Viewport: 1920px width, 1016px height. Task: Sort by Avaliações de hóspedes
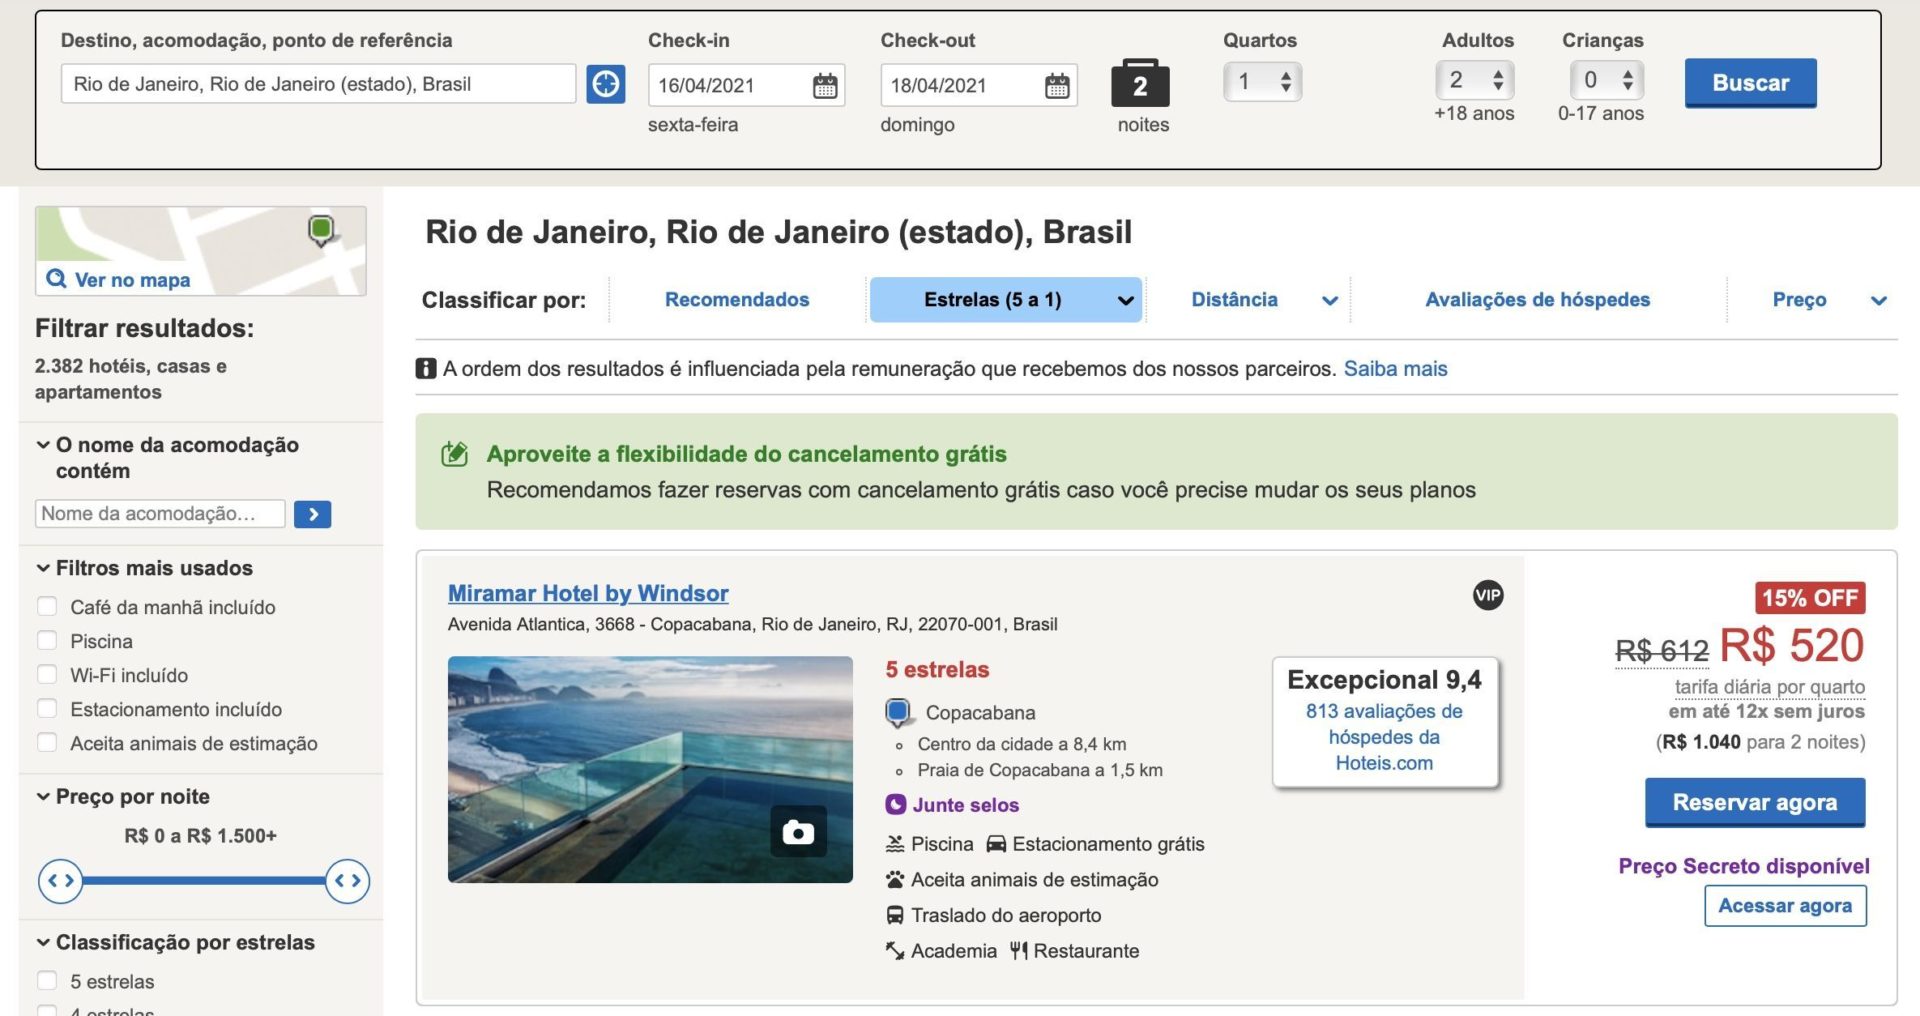(x=1538, y=300)
